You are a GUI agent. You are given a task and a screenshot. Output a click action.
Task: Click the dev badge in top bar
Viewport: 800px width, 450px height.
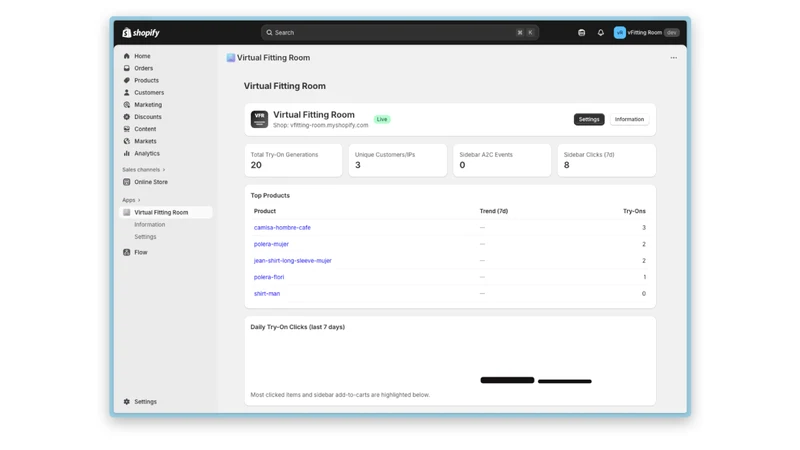click(671, 33)
